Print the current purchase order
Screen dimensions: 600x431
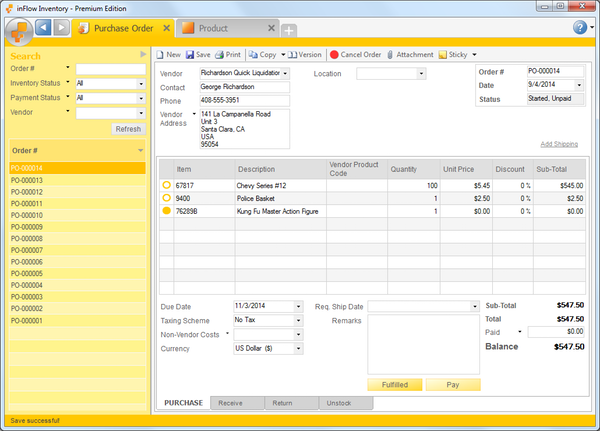tap(219, 54)
